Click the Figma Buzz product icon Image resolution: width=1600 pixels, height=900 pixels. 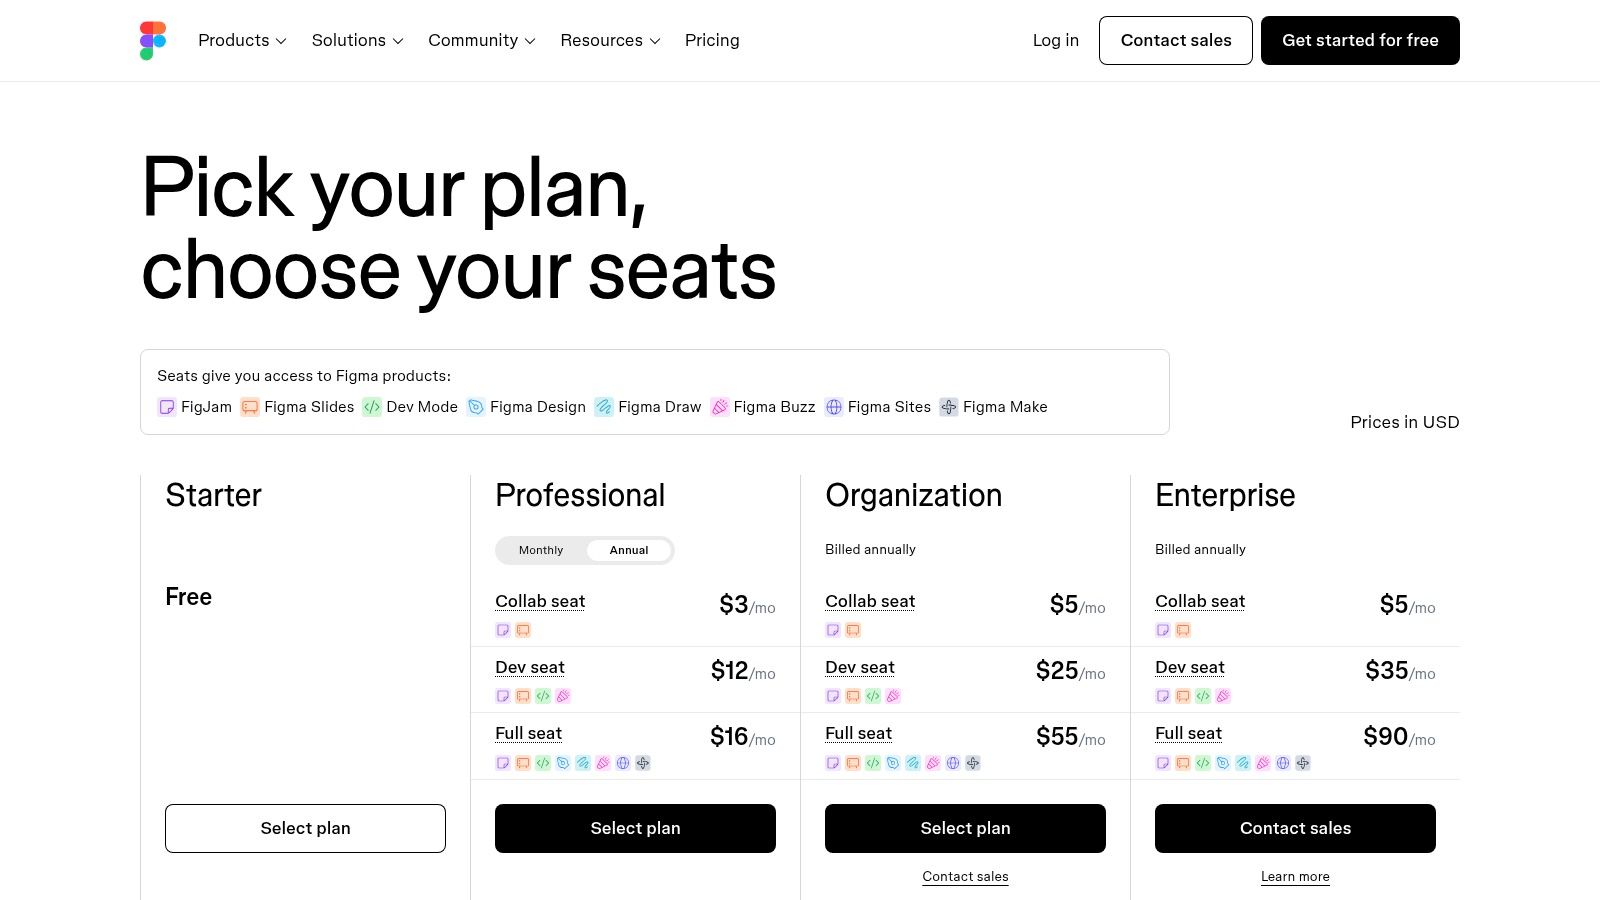(719, 407)
